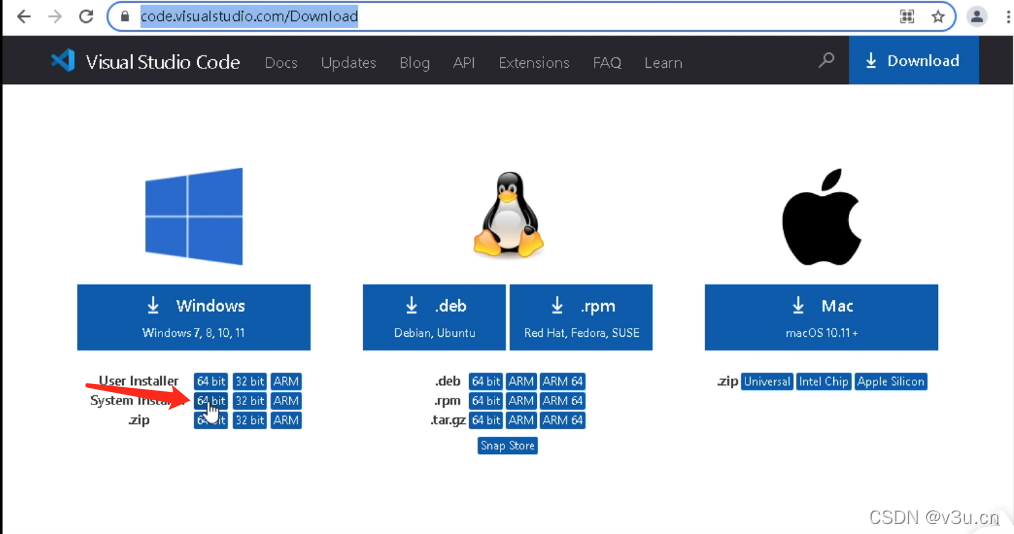The width and height of the screenshot is (1014, 534).
Task: Download the .deb Debian, Ubuntu package
Action: [435, 317]
